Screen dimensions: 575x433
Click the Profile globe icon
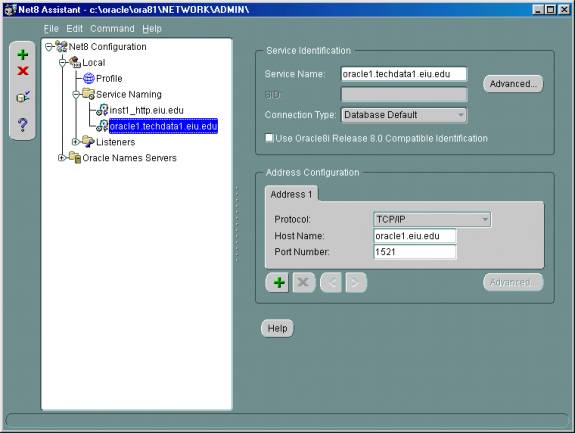point(89,78)
